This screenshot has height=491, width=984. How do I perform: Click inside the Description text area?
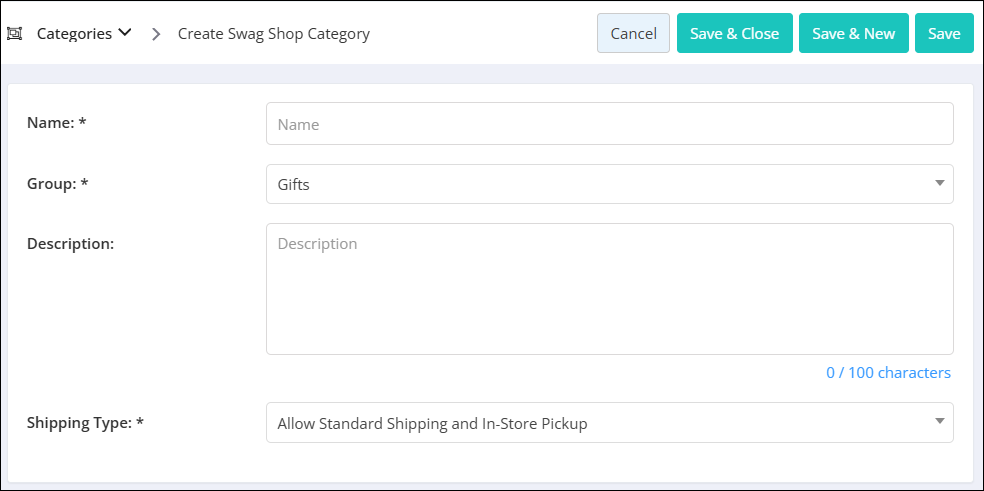[609, 289]
